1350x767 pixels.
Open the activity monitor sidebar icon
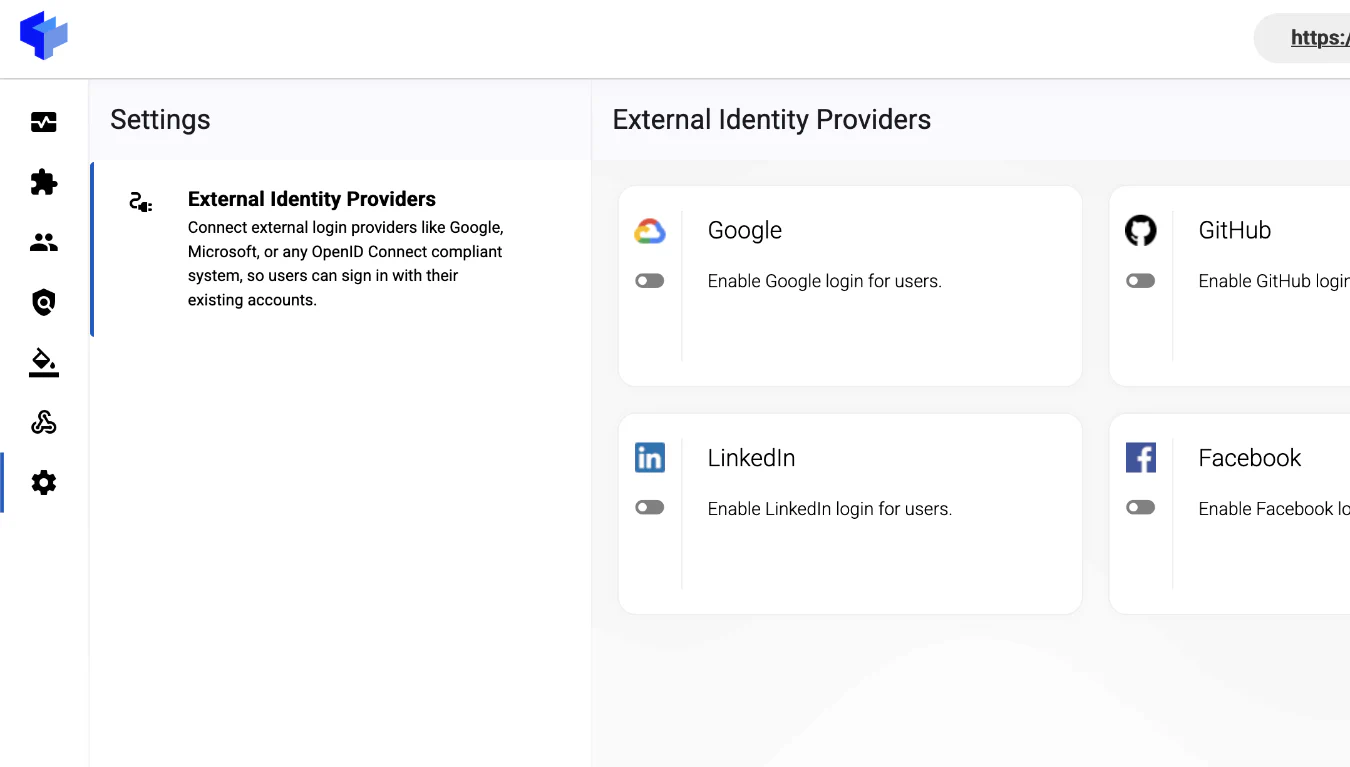pos(44,122)
